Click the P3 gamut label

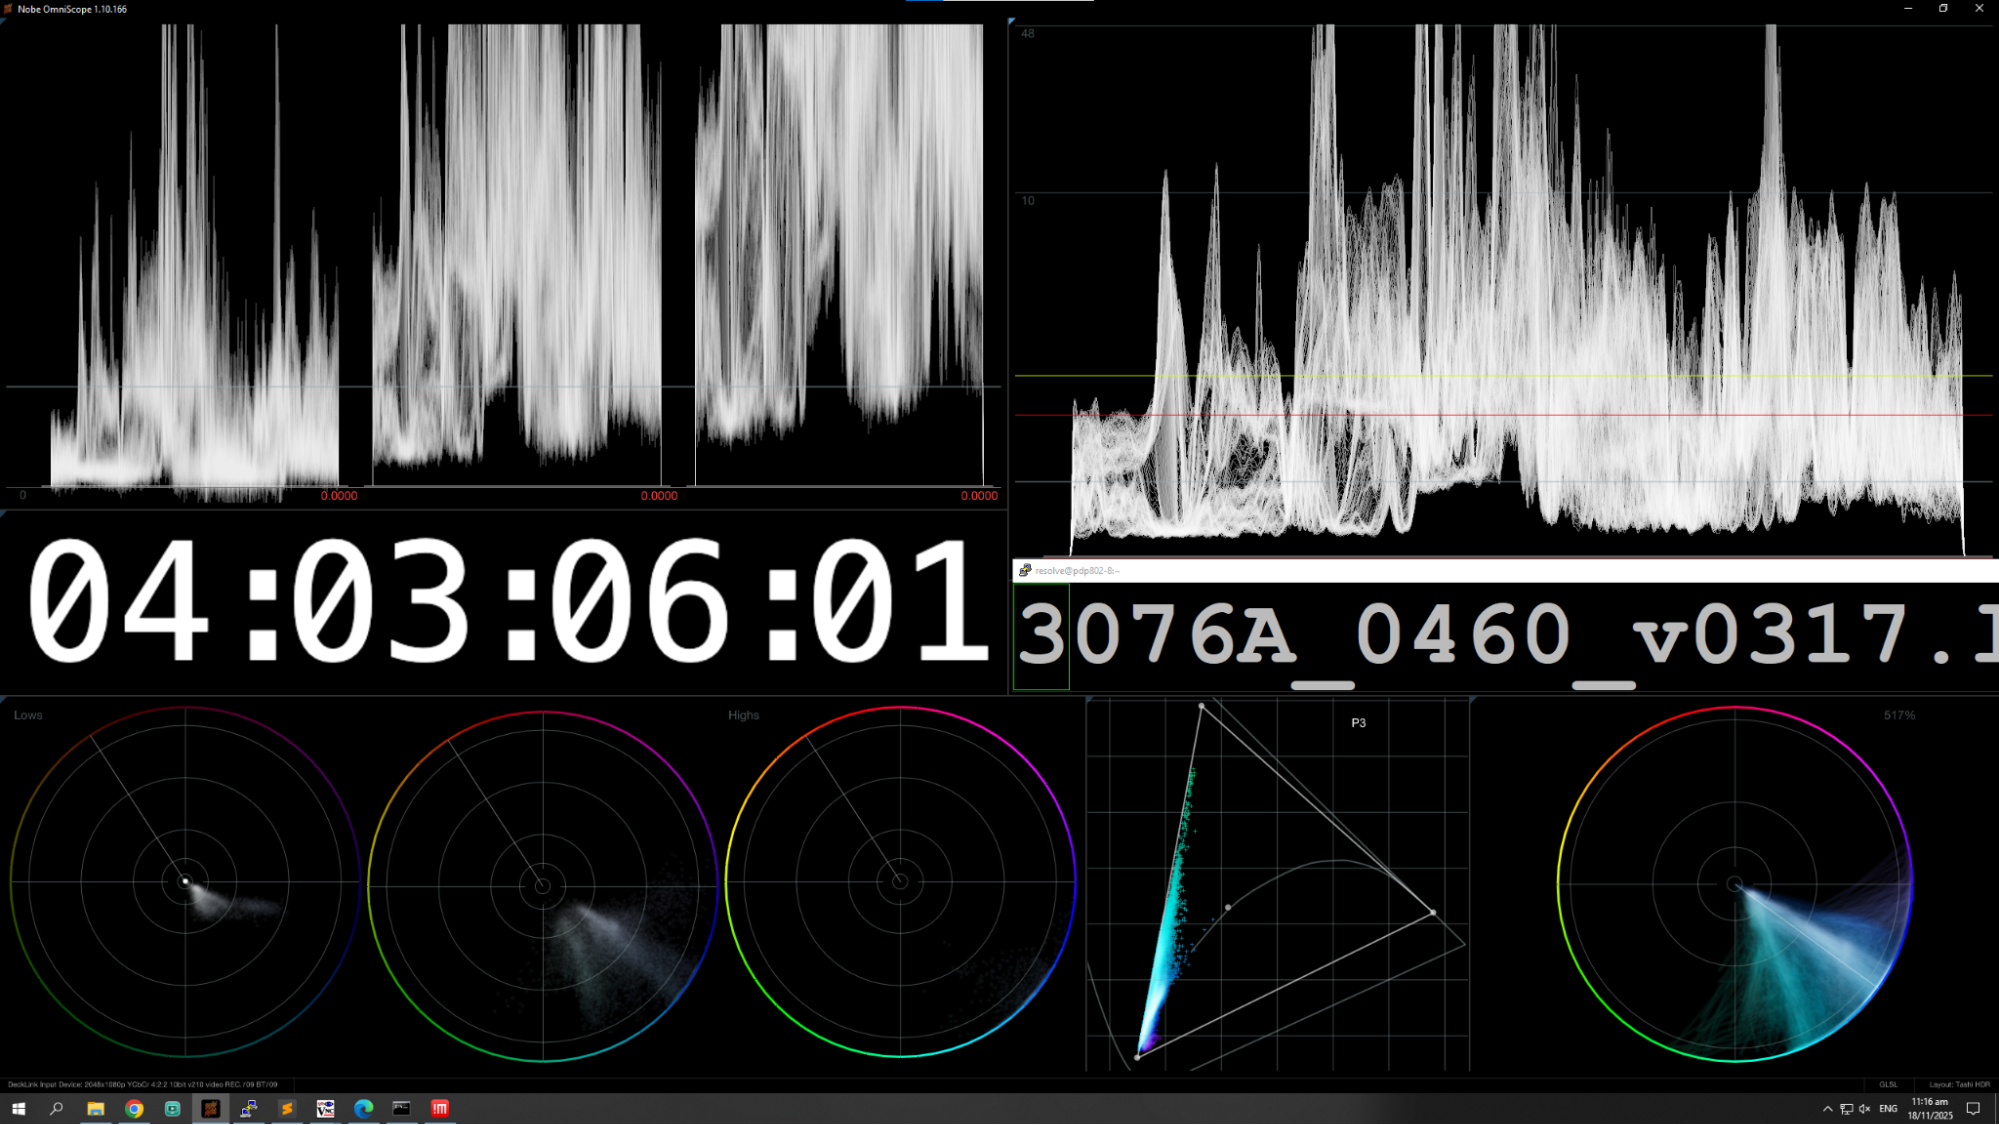[x=1358, y=723]
